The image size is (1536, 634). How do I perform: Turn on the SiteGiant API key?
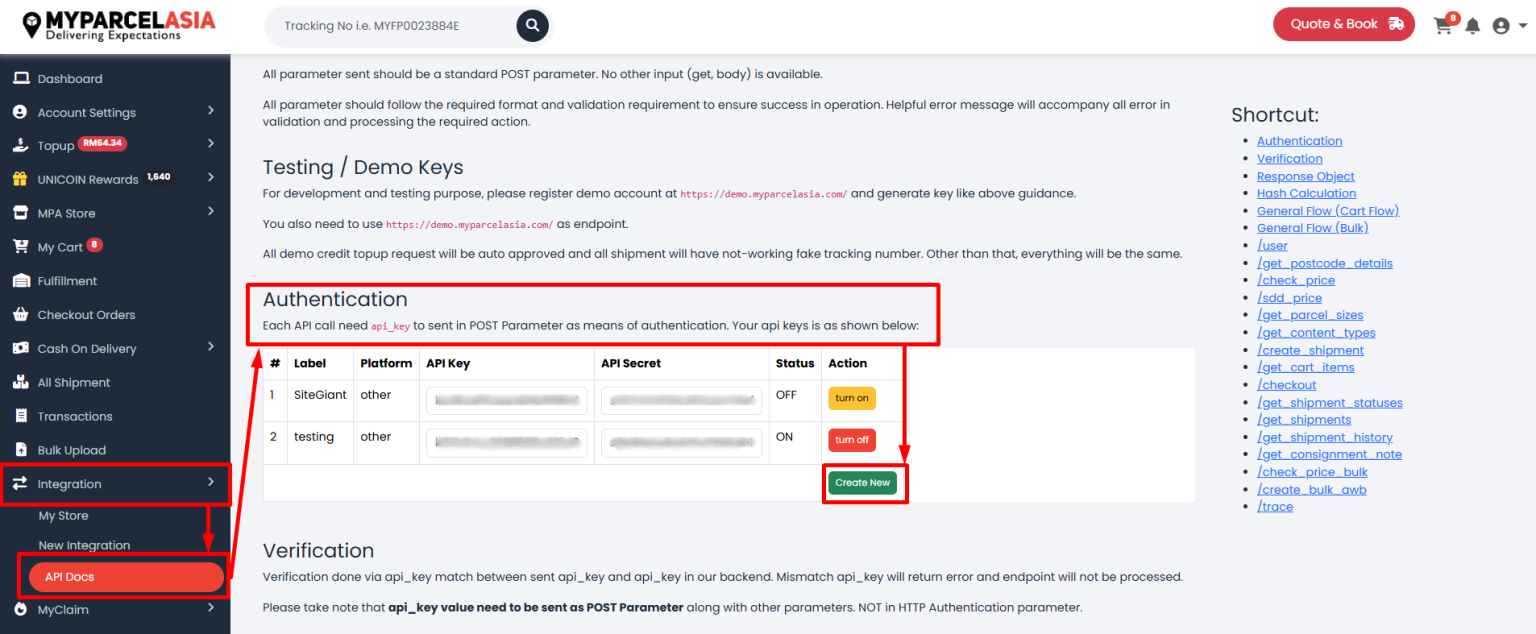851,397
